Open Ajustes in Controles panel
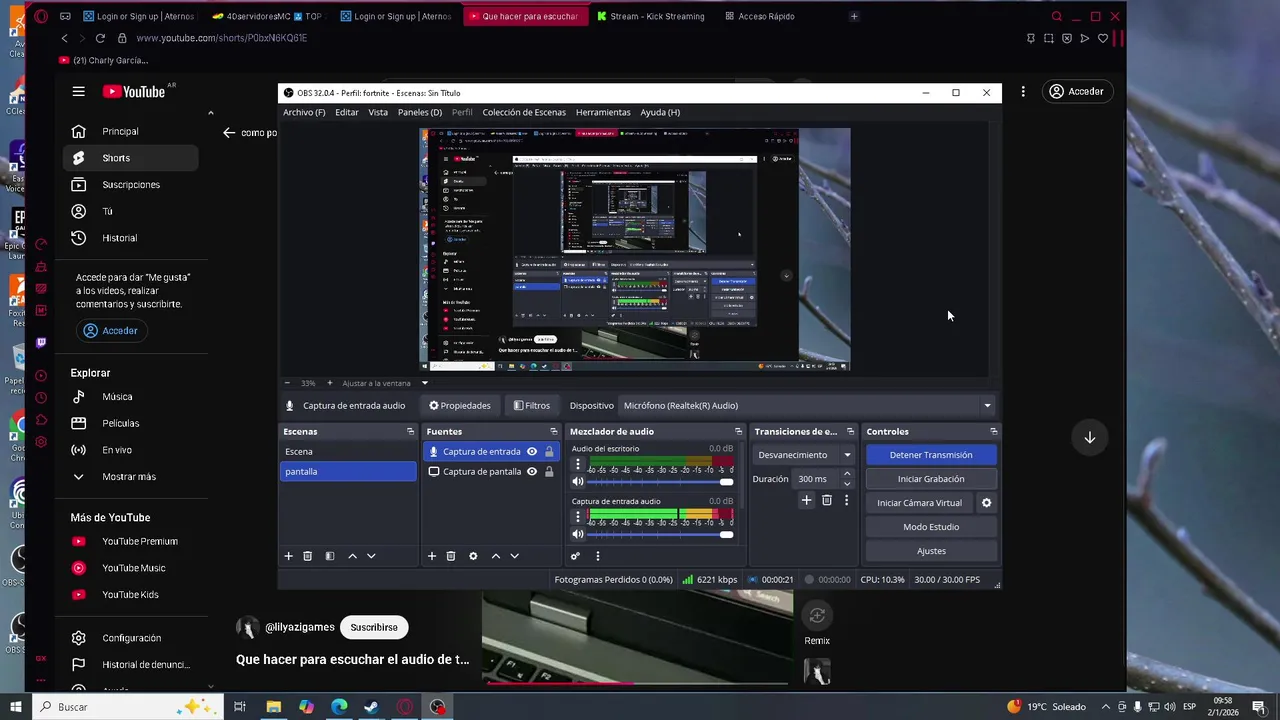Viewport: 1280px width, 720px height. click(931, 551)
